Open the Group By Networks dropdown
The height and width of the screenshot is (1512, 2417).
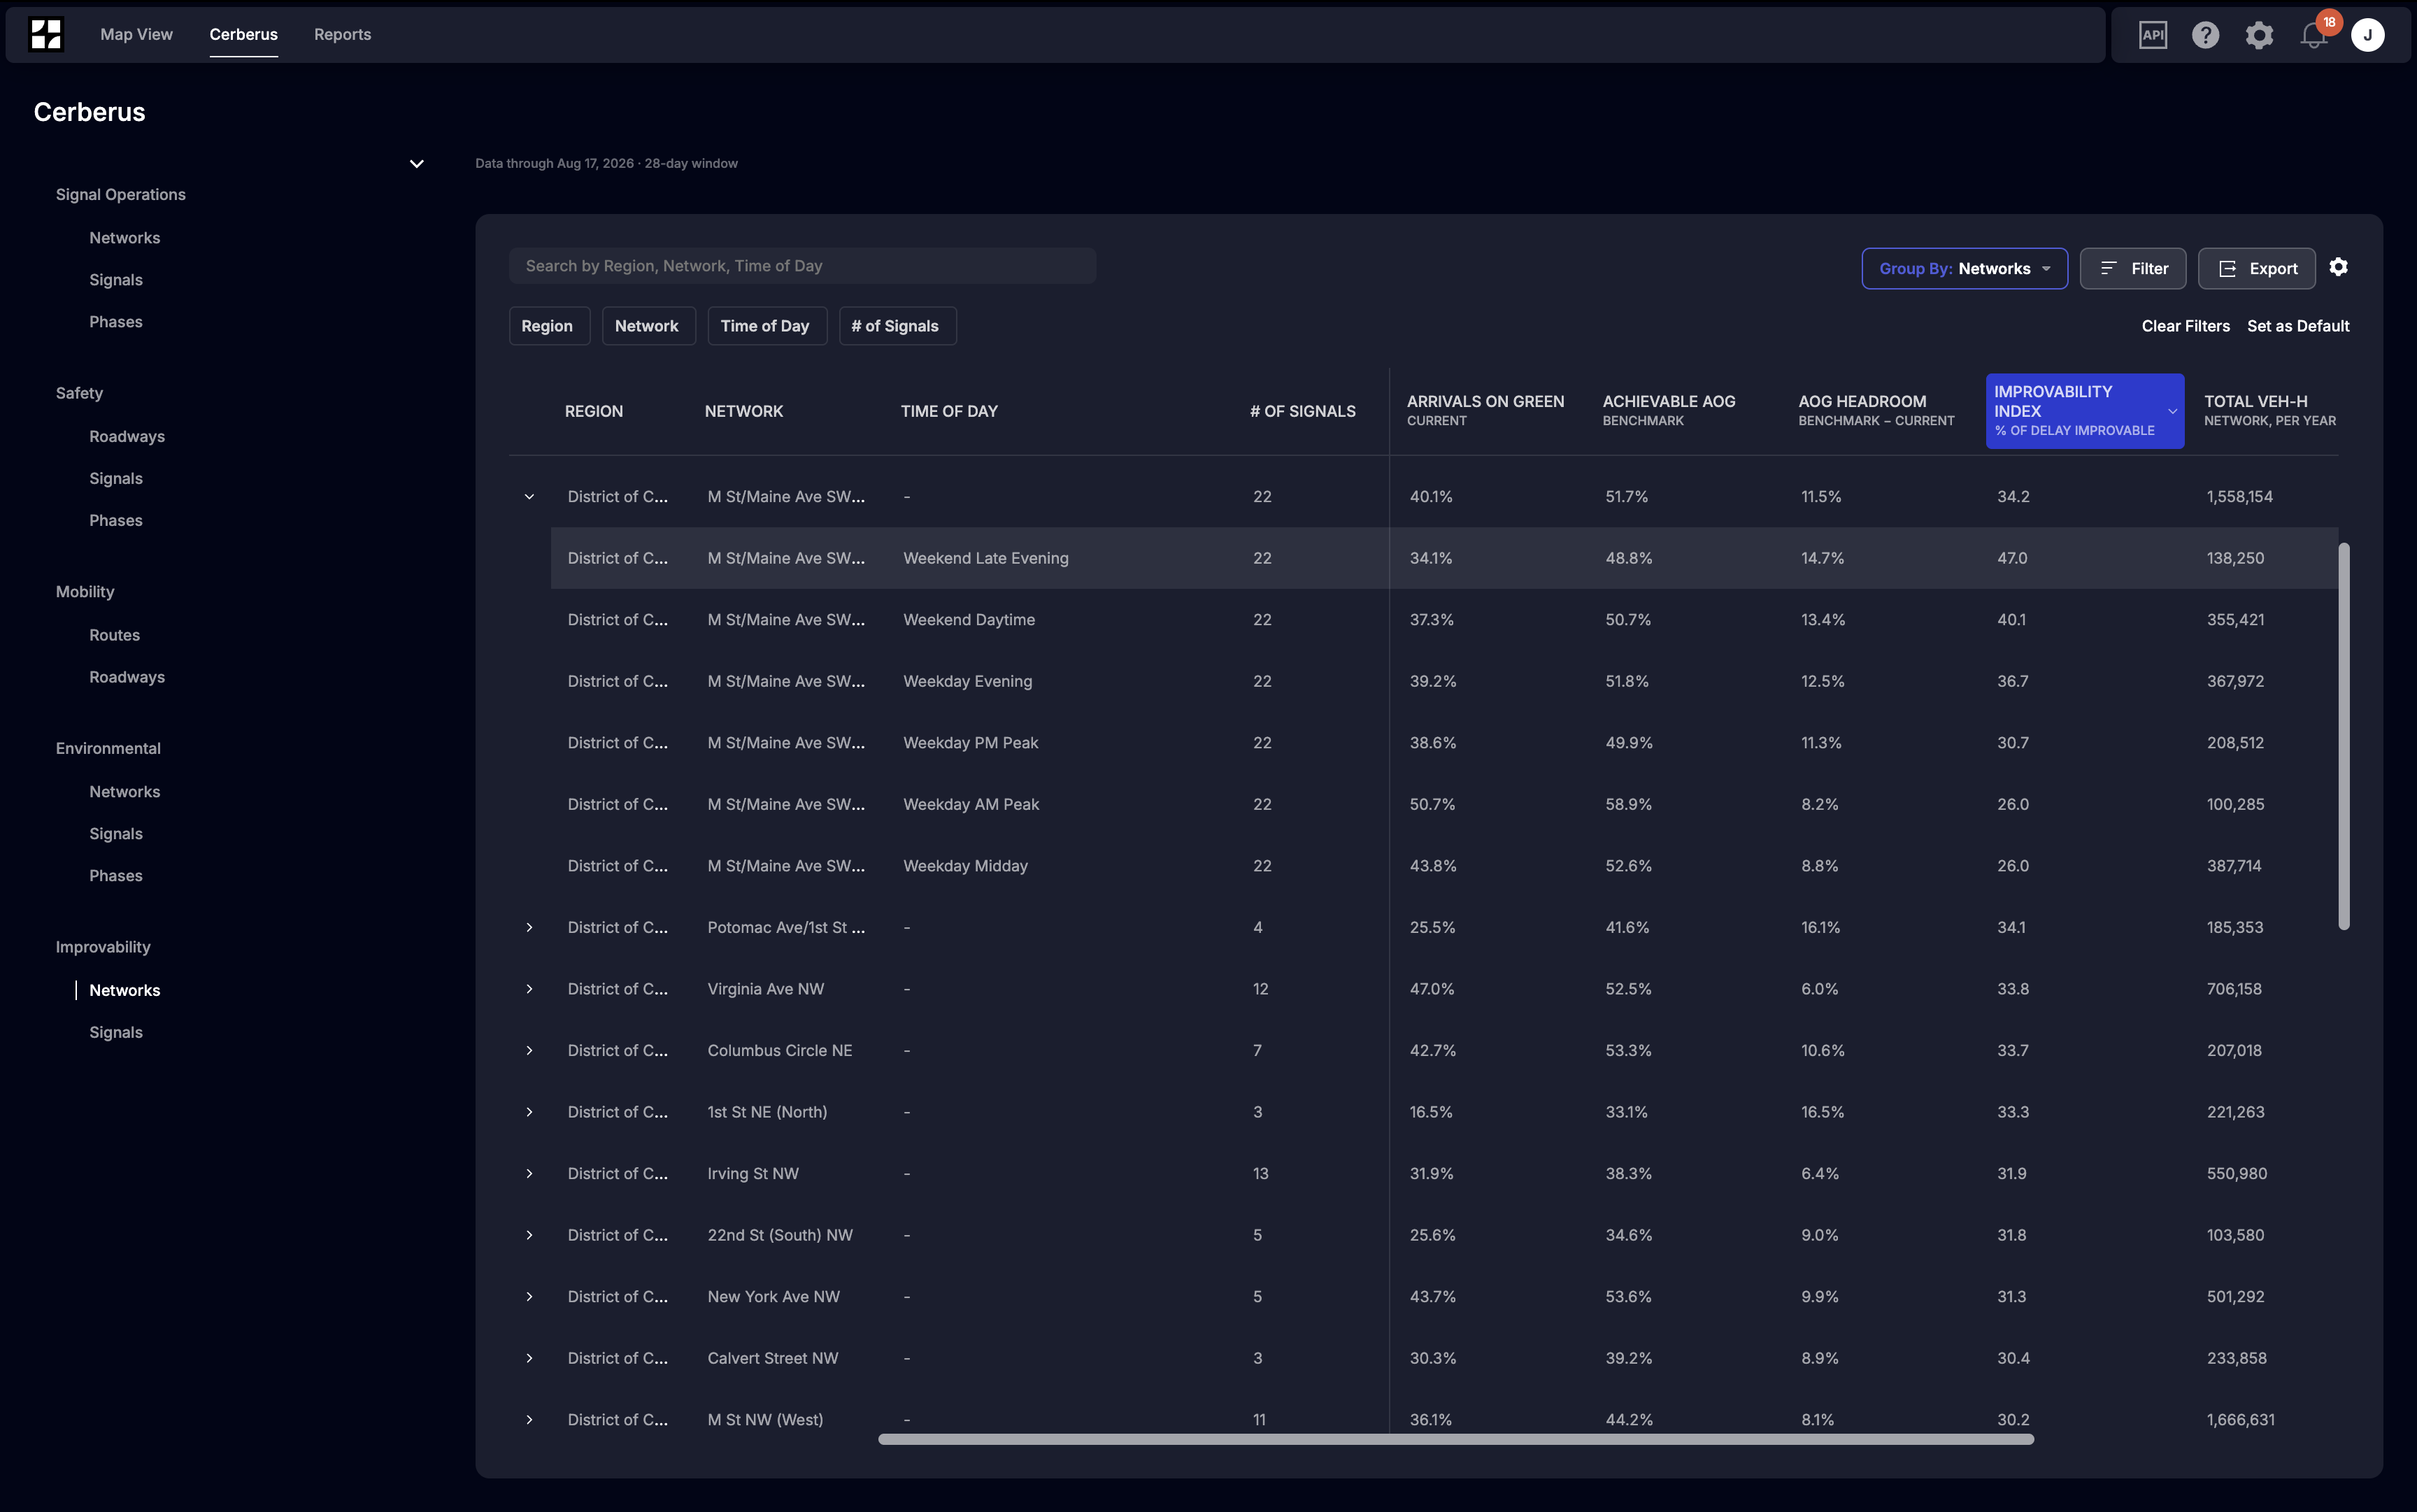[x=1964, y=269]
